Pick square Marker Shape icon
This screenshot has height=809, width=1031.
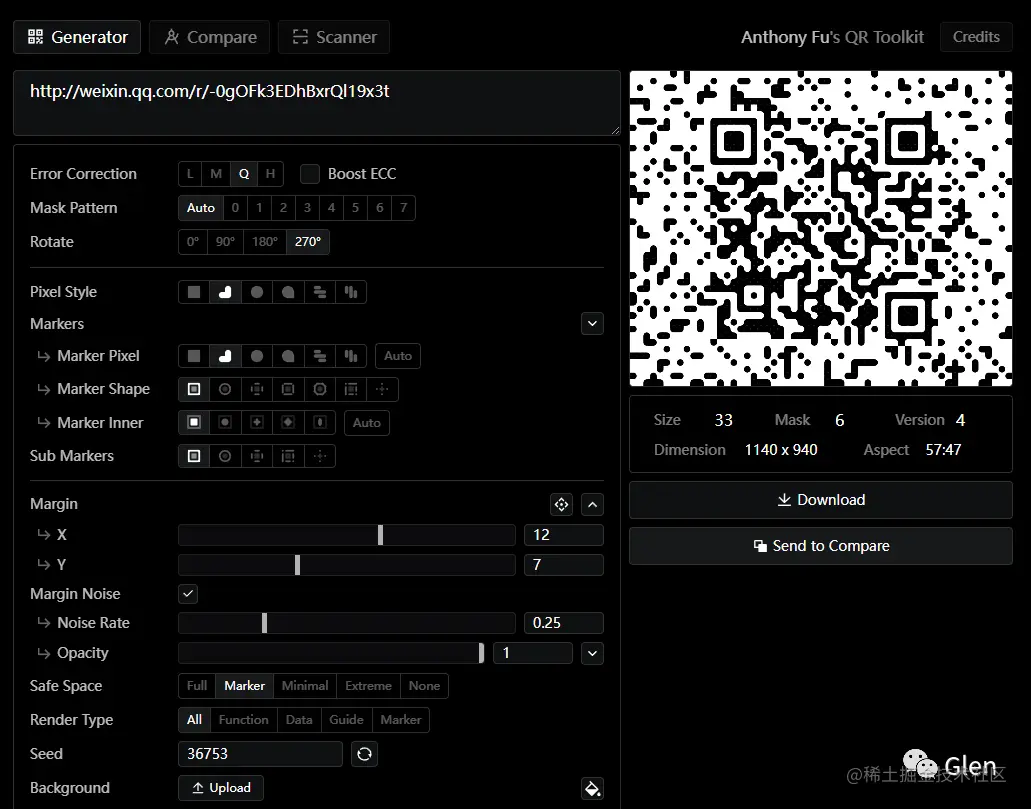click(194, 389)
